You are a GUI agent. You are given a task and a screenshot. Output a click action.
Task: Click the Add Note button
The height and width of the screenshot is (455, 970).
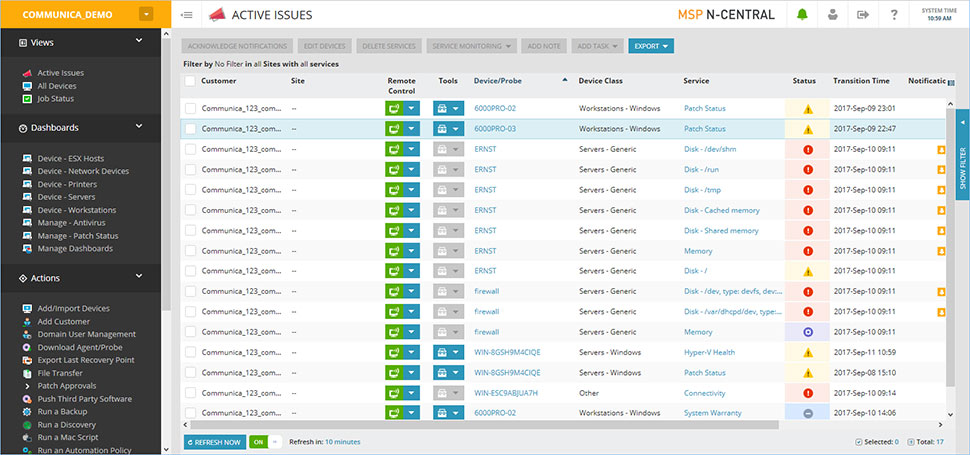(x=544, y=46)
